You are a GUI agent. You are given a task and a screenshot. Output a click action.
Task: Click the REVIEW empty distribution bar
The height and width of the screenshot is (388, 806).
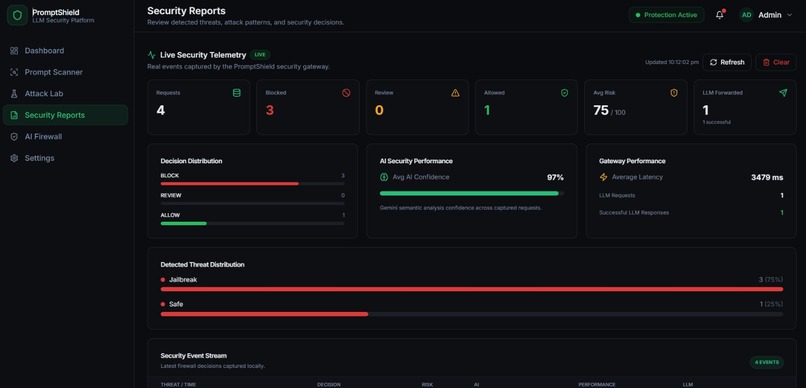click(x=252, y=204)
